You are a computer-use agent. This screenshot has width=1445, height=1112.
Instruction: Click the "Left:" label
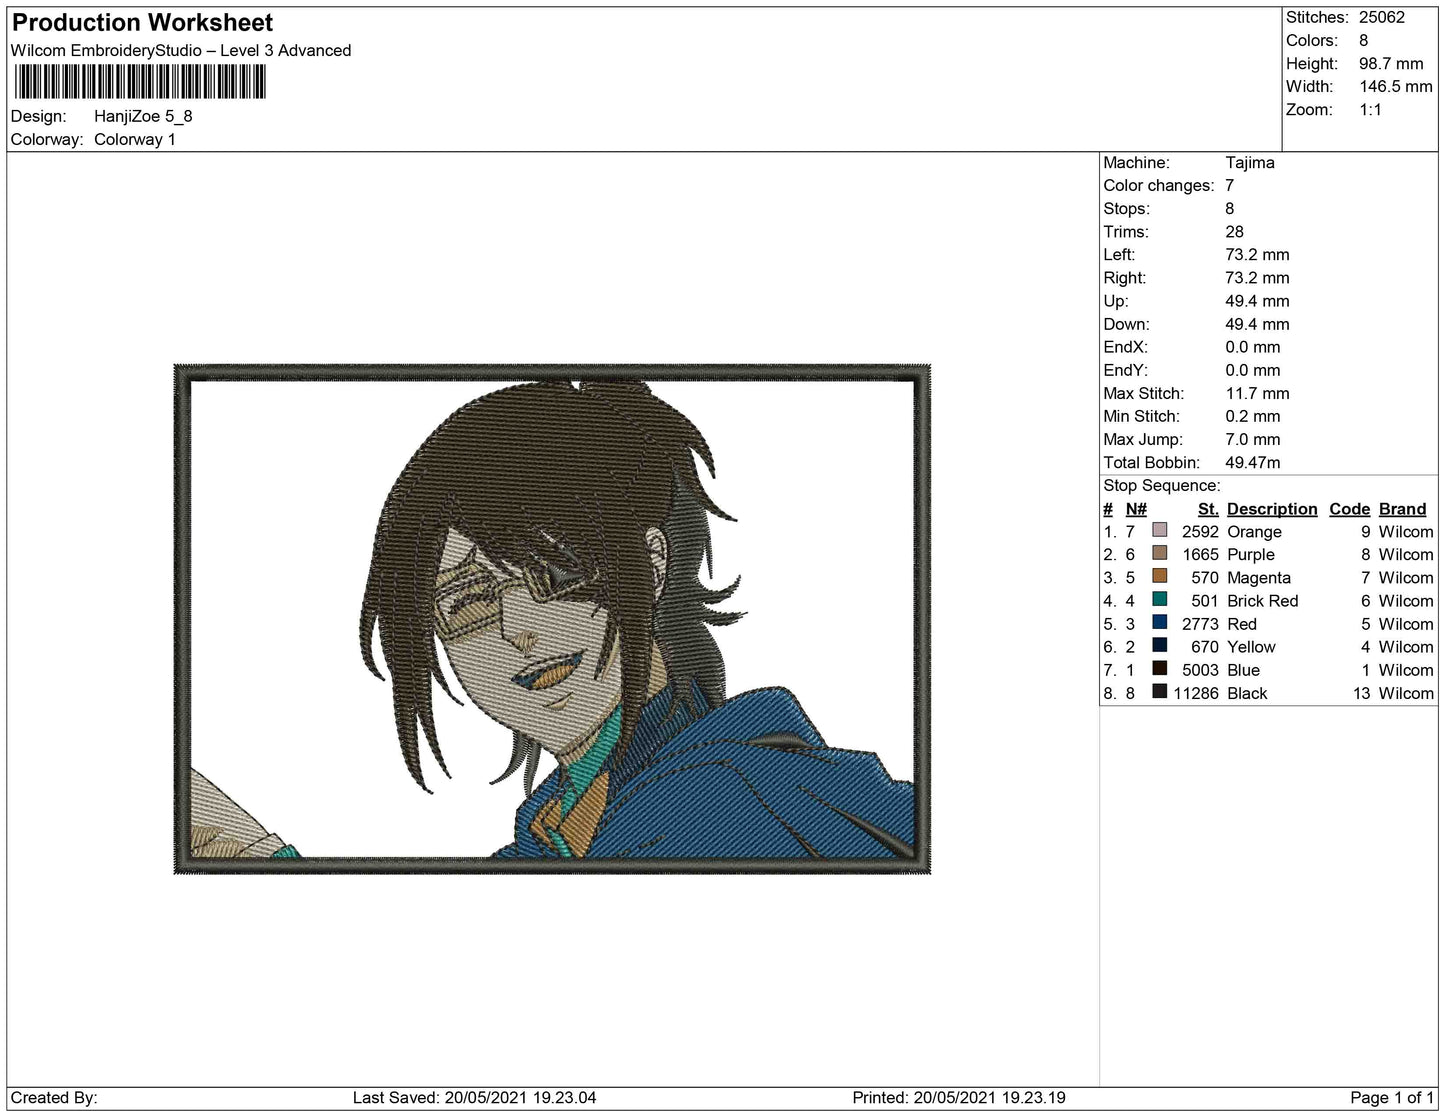(x=1119, y=255)
